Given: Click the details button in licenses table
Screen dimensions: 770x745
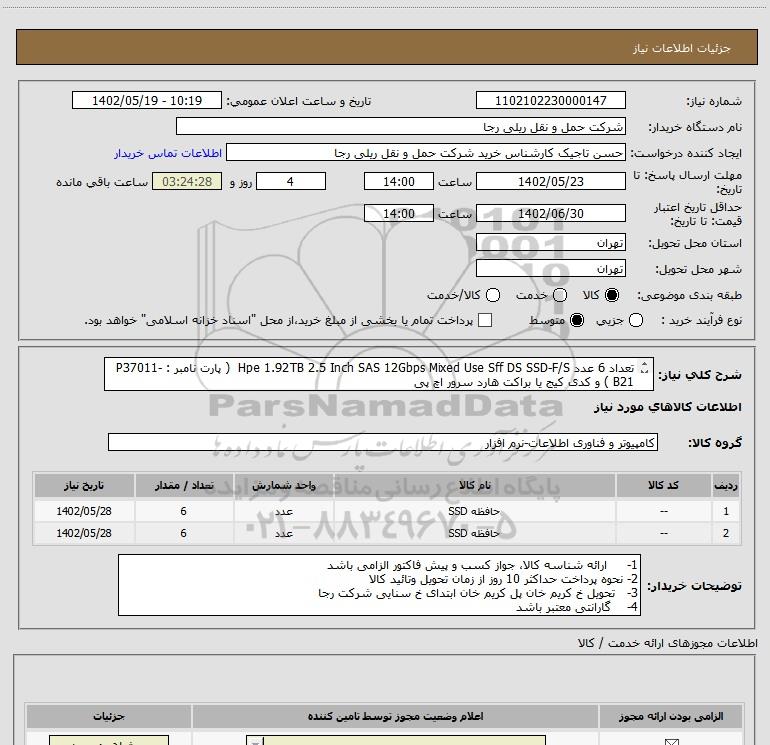Looking at the screenshot, I should (109, 740).
